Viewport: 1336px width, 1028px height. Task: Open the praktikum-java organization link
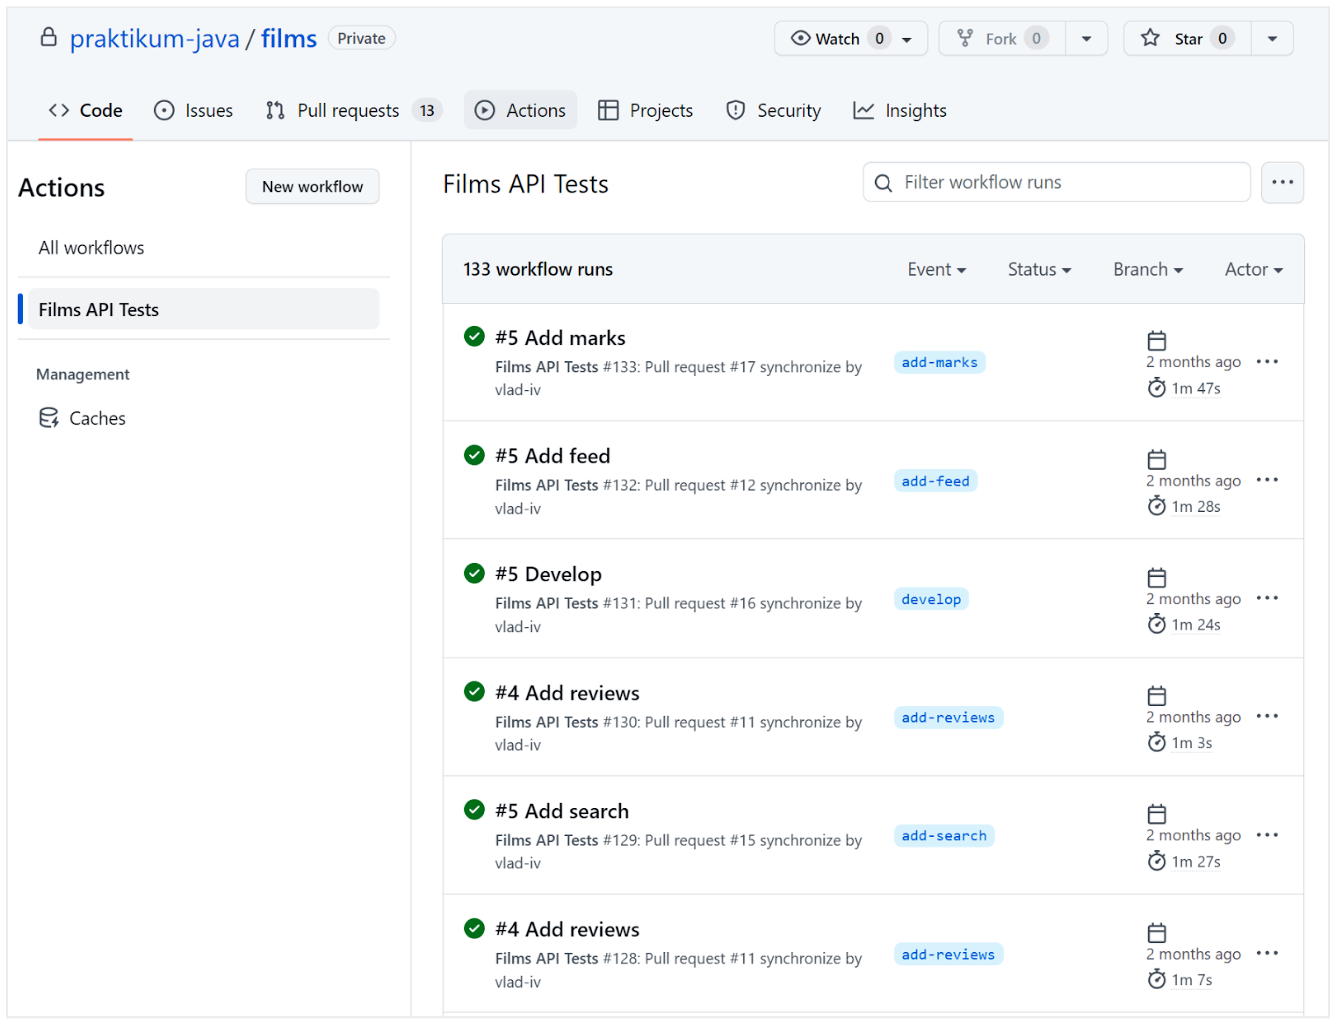[155, 38]
